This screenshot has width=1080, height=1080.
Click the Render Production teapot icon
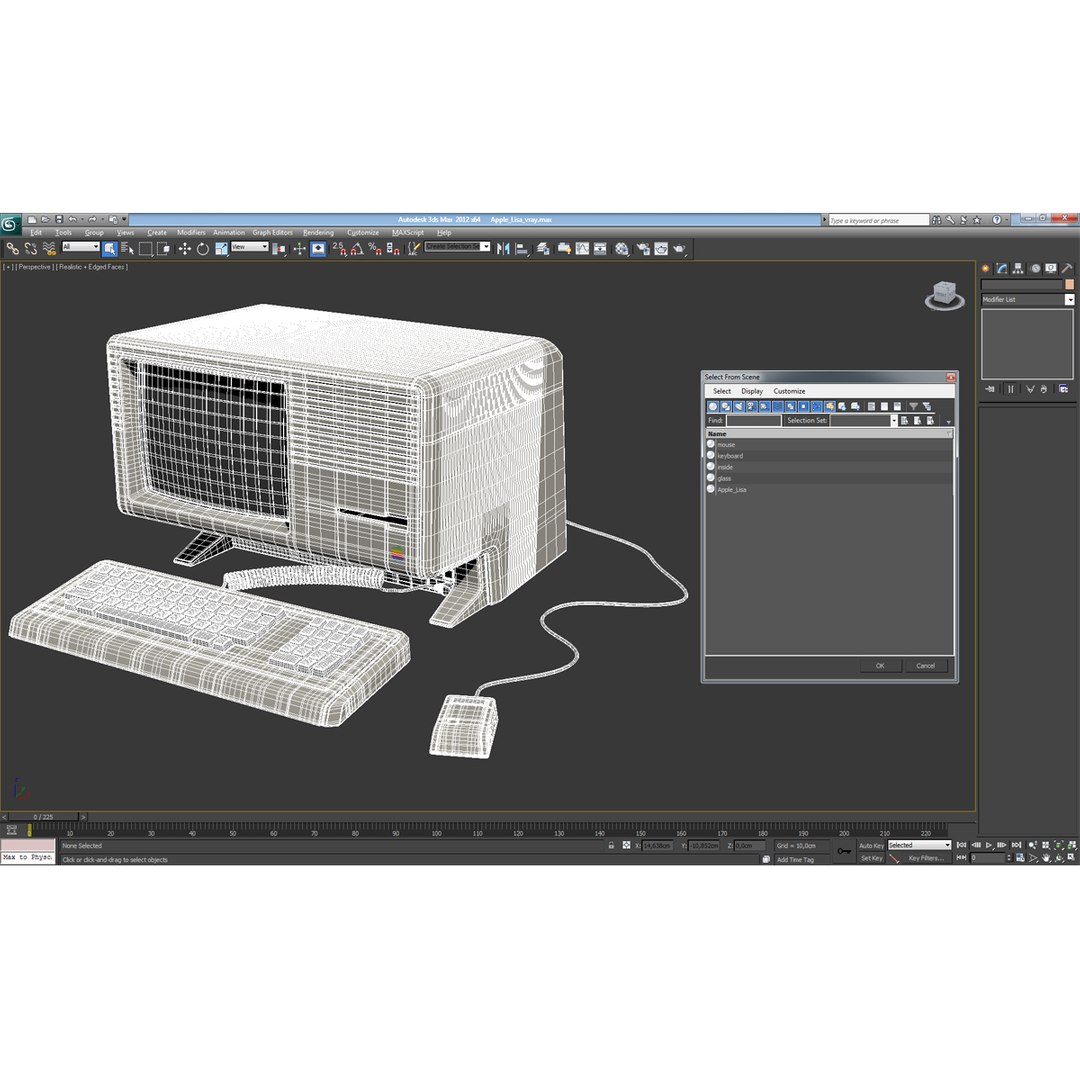click(679, 249)
